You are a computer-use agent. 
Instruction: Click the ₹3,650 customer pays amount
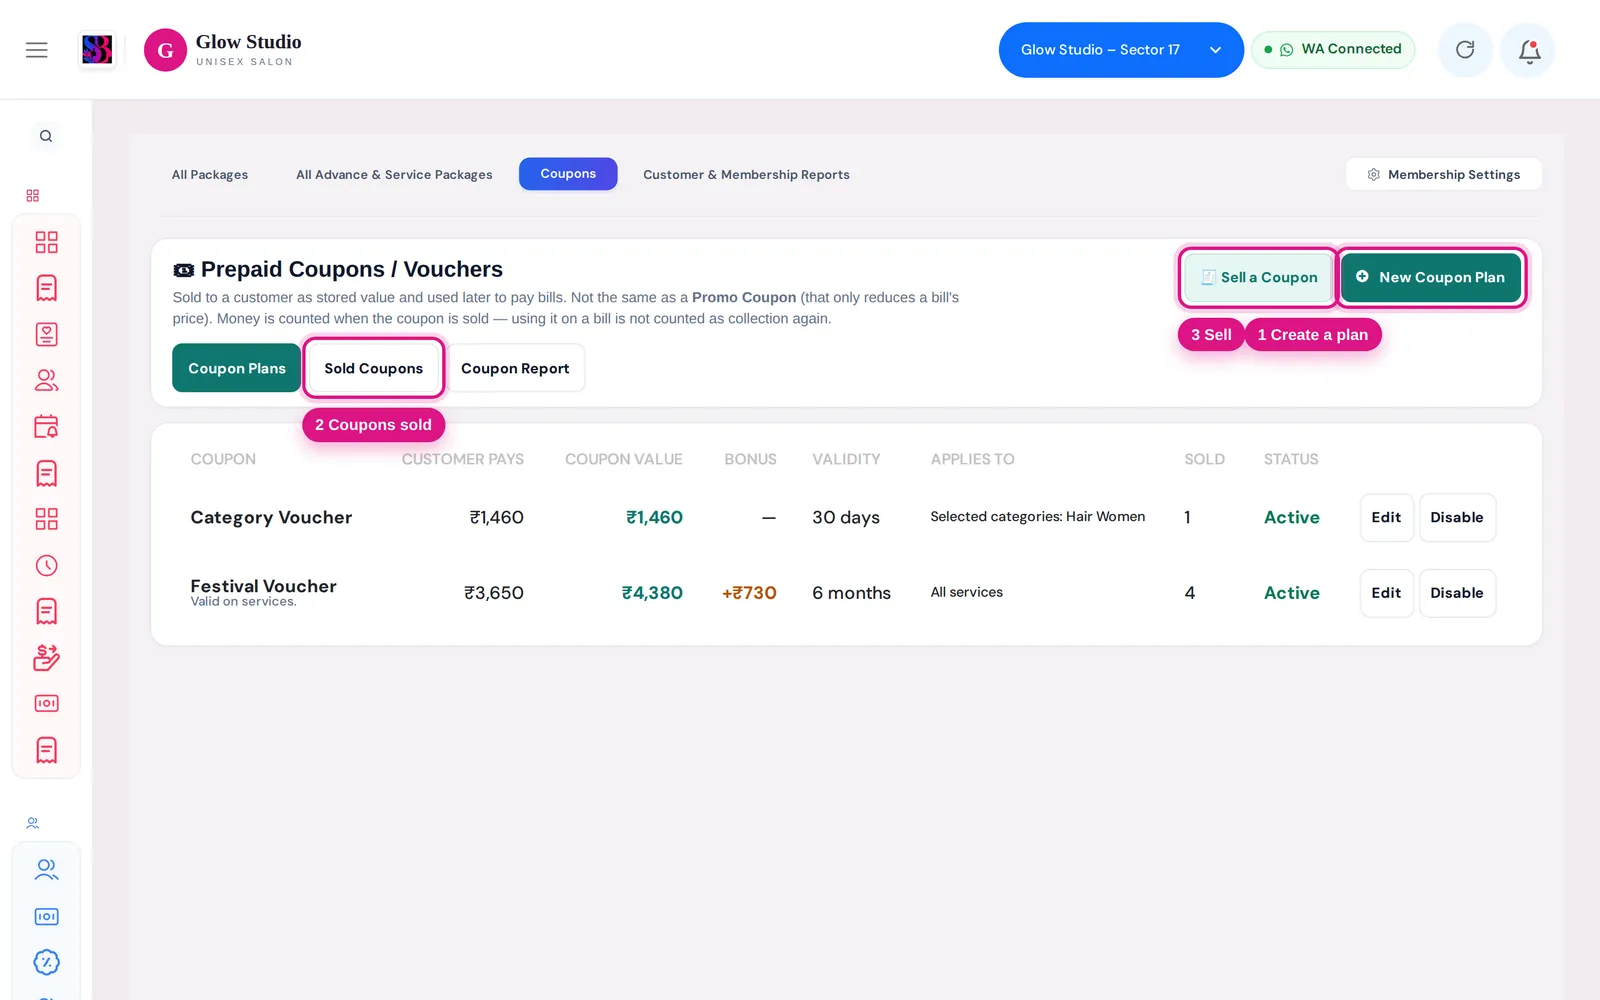(x=494, y=593)
